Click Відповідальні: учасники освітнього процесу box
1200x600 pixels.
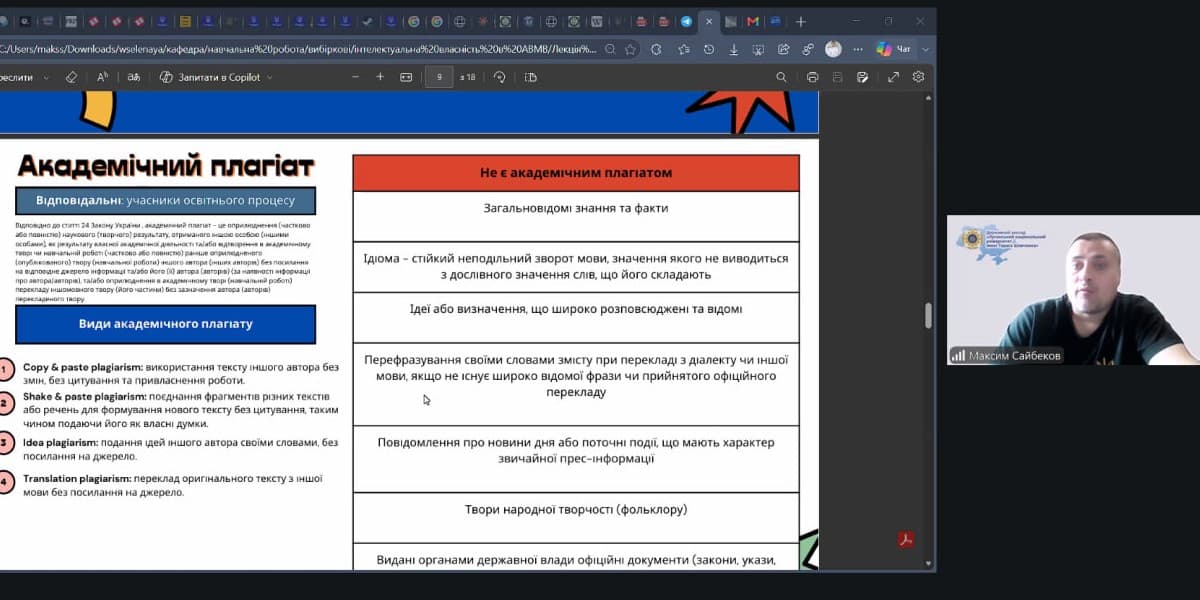[x=165, y=201]
